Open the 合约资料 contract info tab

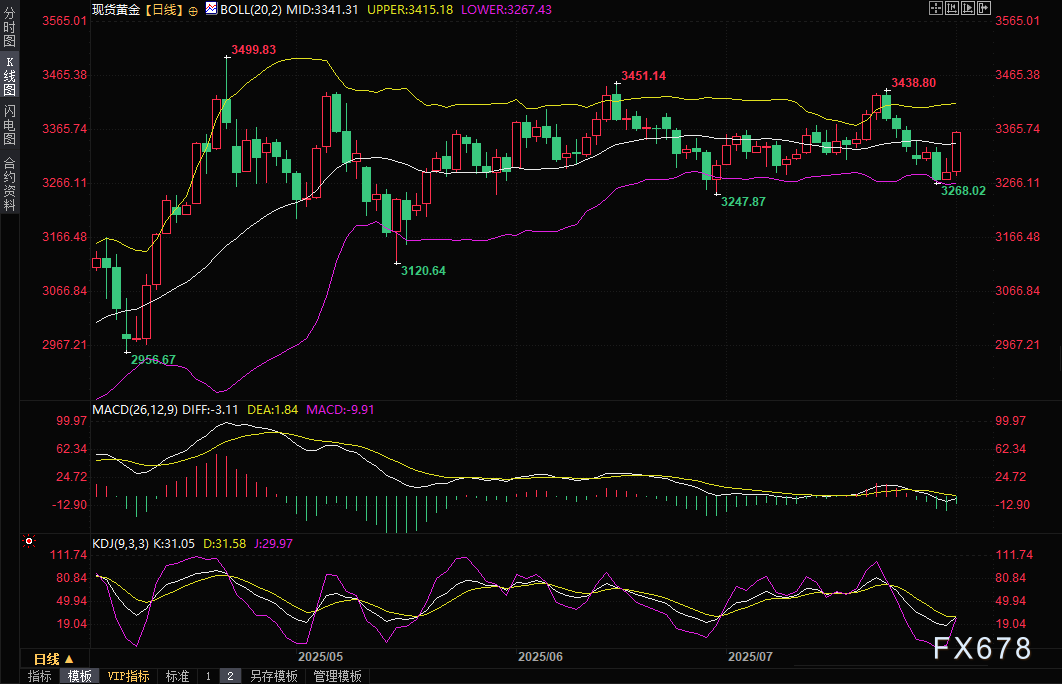tap(10, 183)
